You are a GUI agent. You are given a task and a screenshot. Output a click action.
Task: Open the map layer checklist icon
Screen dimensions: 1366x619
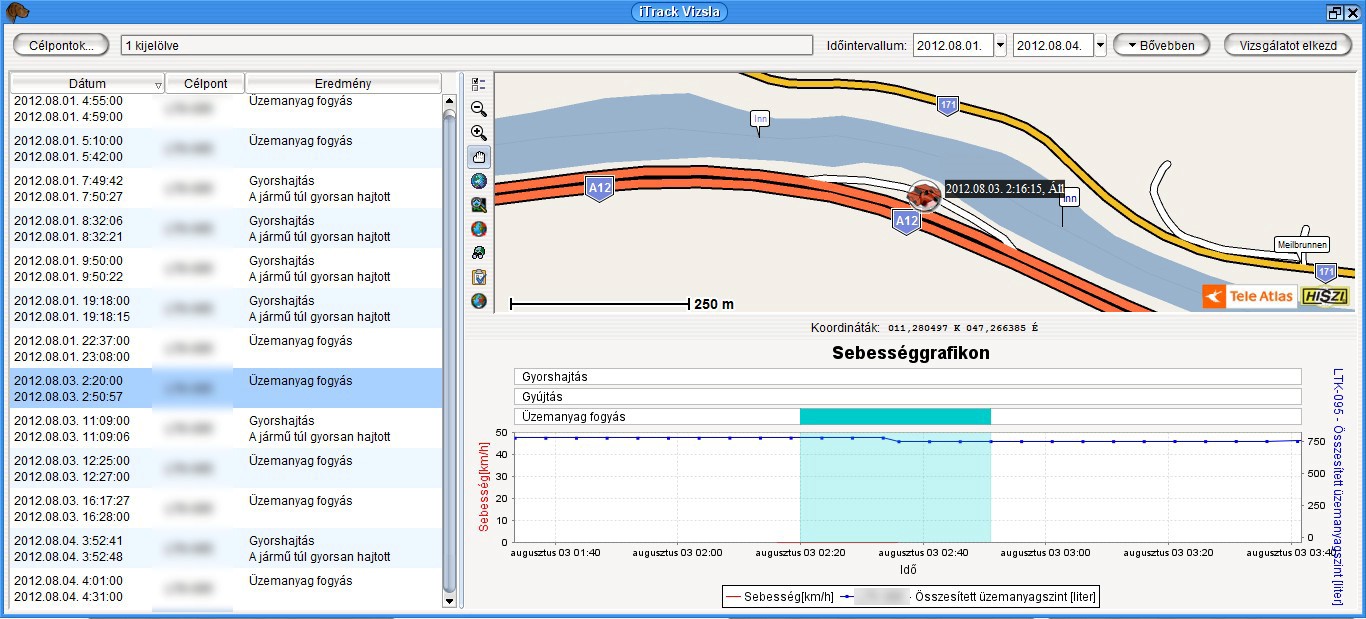479,84
